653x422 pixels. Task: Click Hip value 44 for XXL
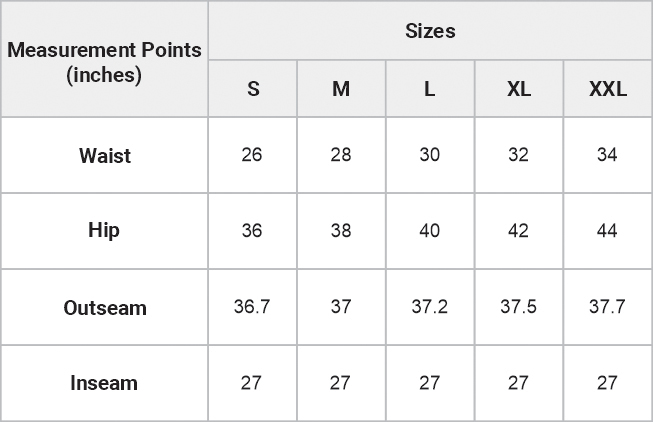tap(607, 231)
